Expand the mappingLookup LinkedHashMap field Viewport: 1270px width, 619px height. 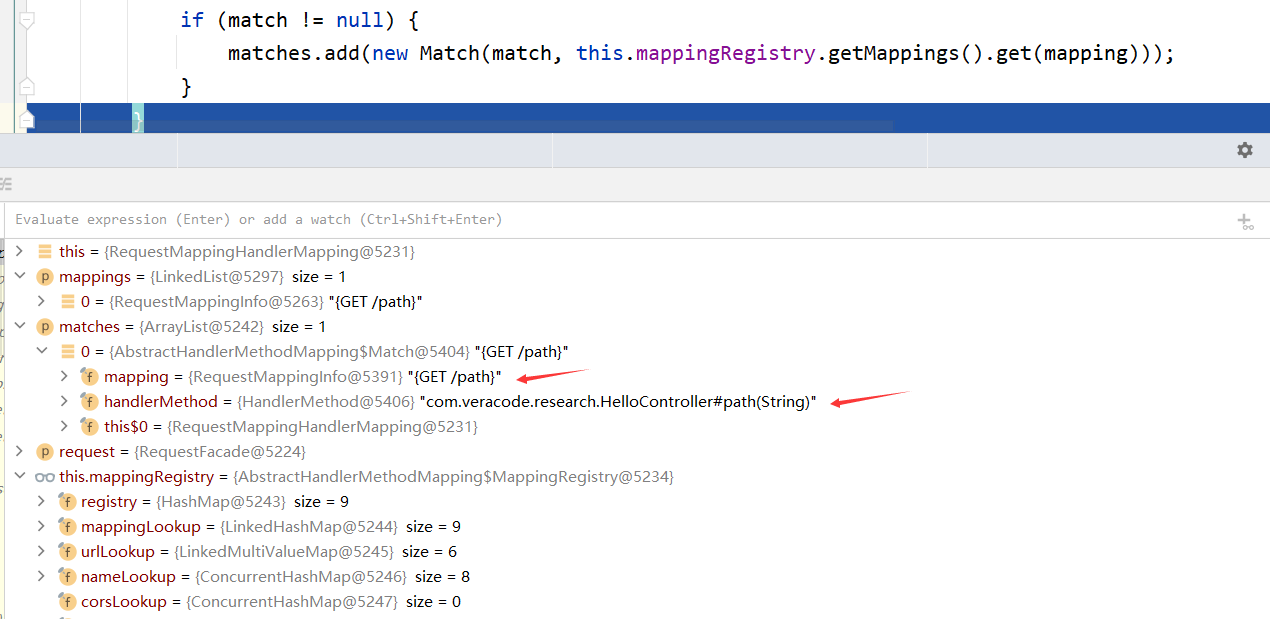click(x=41, y=526)
